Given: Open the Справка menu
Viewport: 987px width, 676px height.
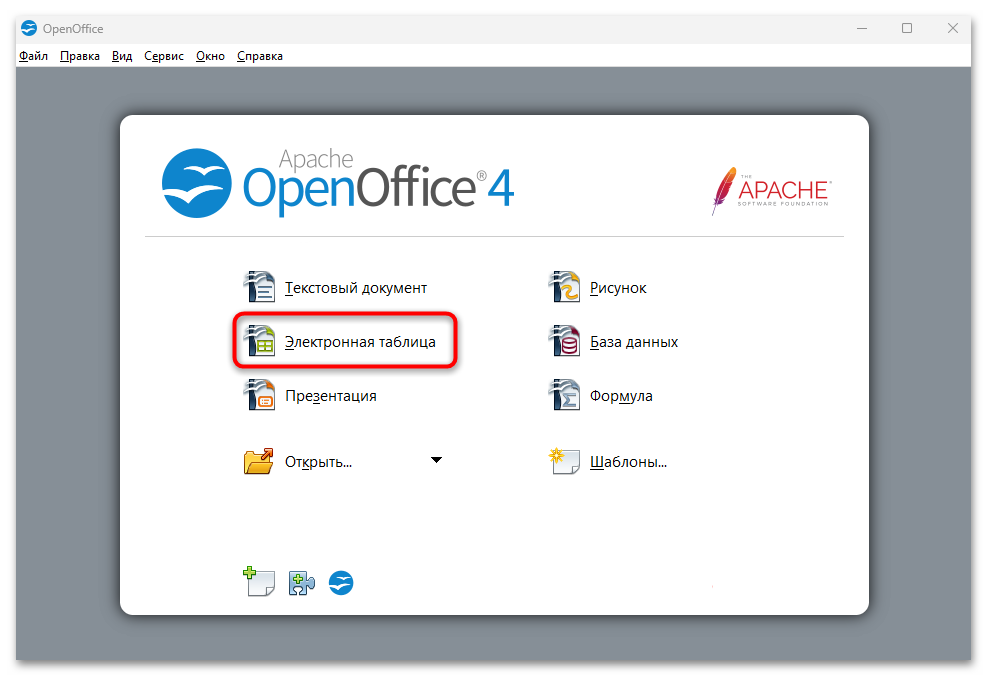Looking at the screenshot, I should point(260,56).
